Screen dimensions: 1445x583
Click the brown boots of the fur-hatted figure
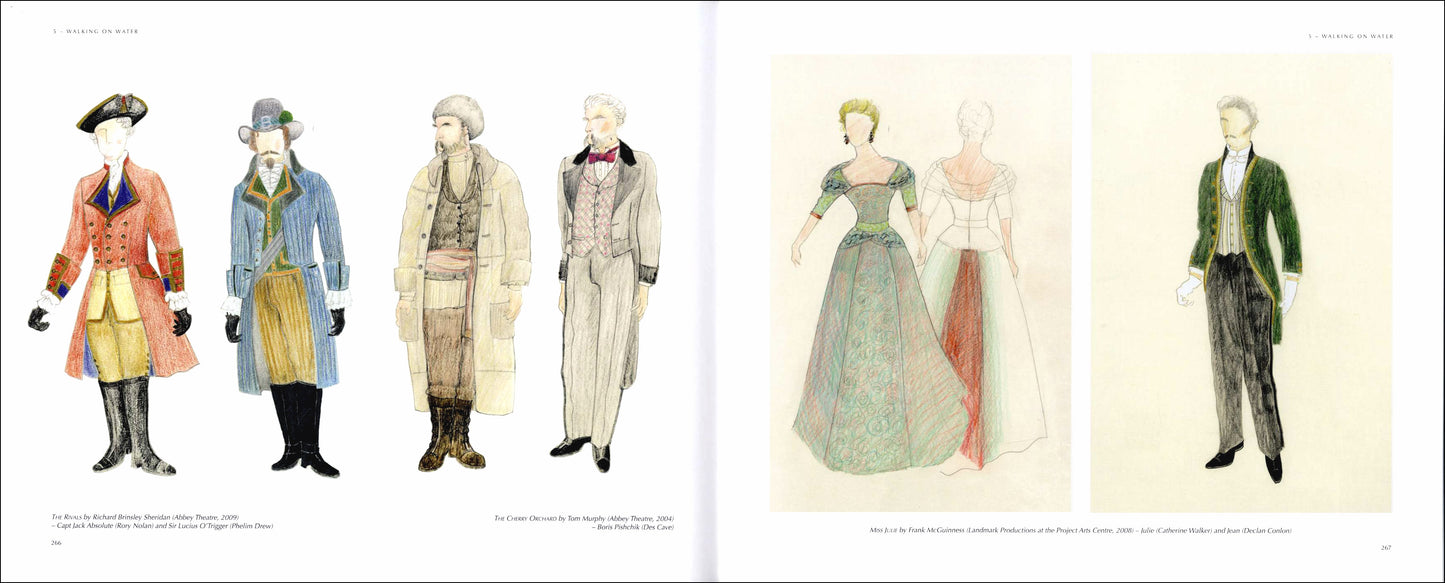451,435
